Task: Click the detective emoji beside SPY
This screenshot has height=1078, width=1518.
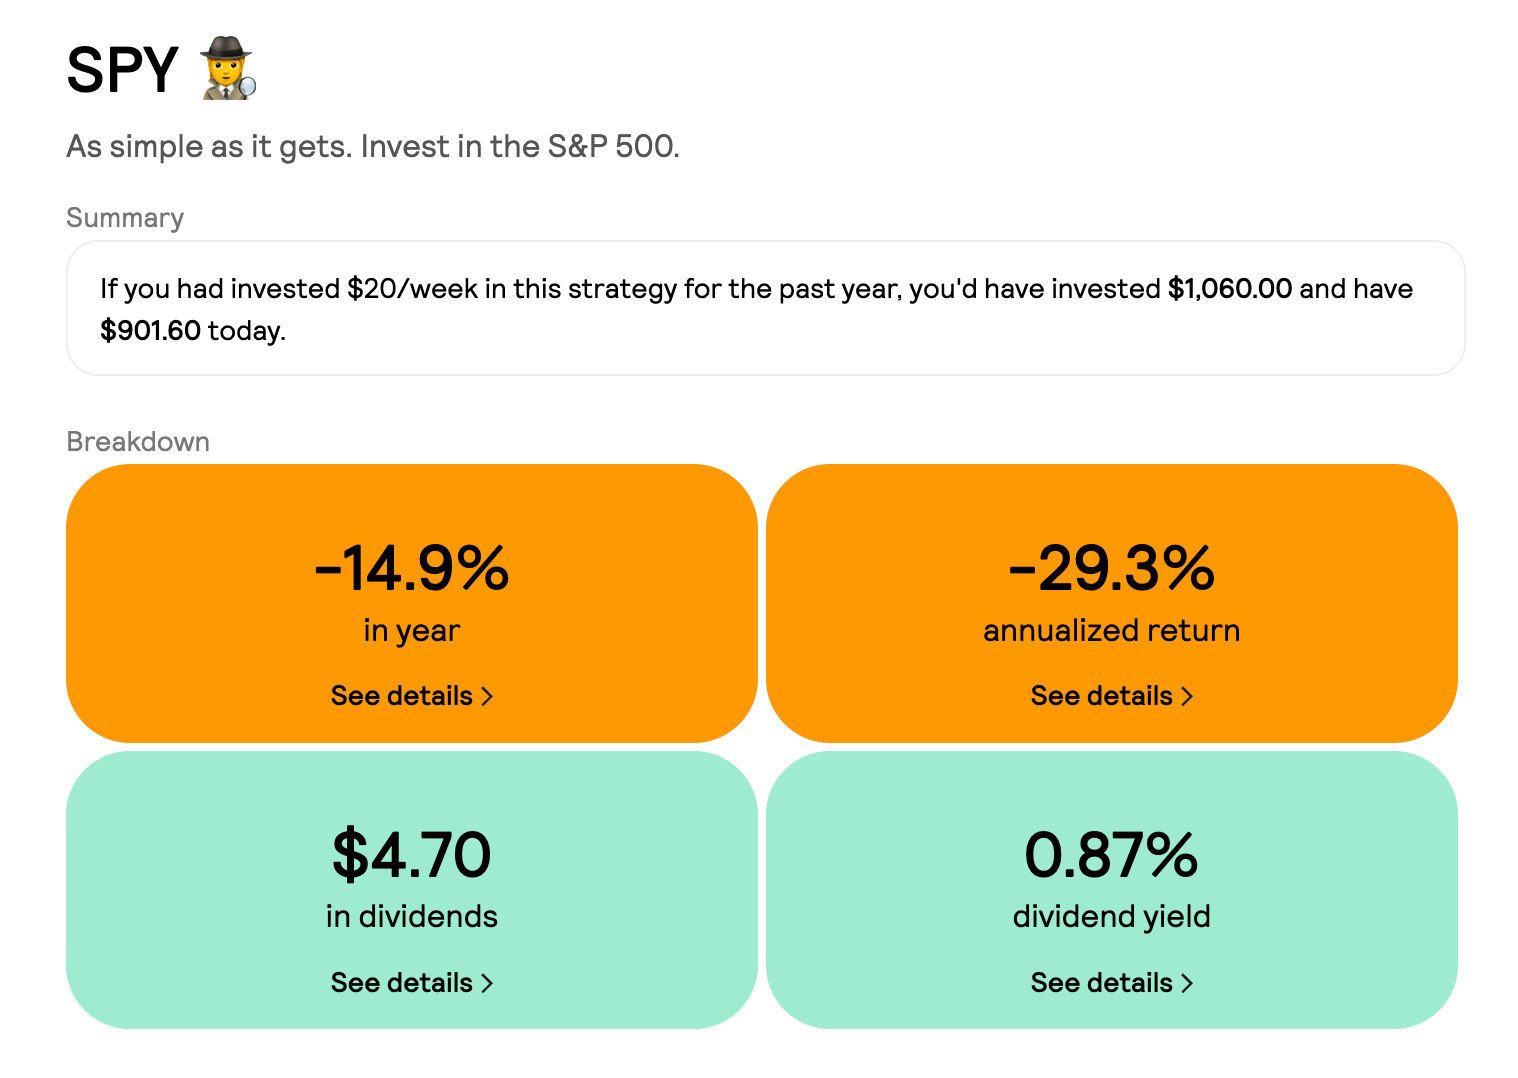Action: [x=228, y=69]
